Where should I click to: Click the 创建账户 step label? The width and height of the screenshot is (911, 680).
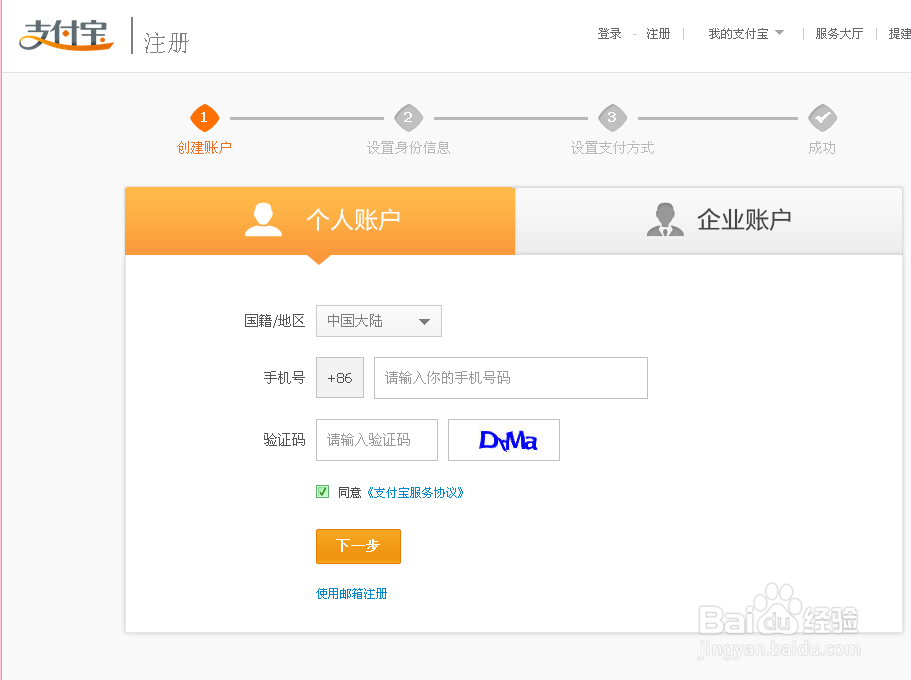coord(205,148)
